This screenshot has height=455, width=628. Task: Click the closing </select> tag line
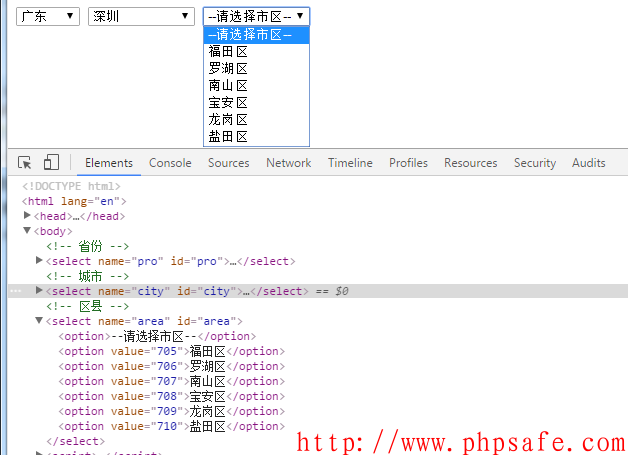pyautogui.click(x=76, y=441)
